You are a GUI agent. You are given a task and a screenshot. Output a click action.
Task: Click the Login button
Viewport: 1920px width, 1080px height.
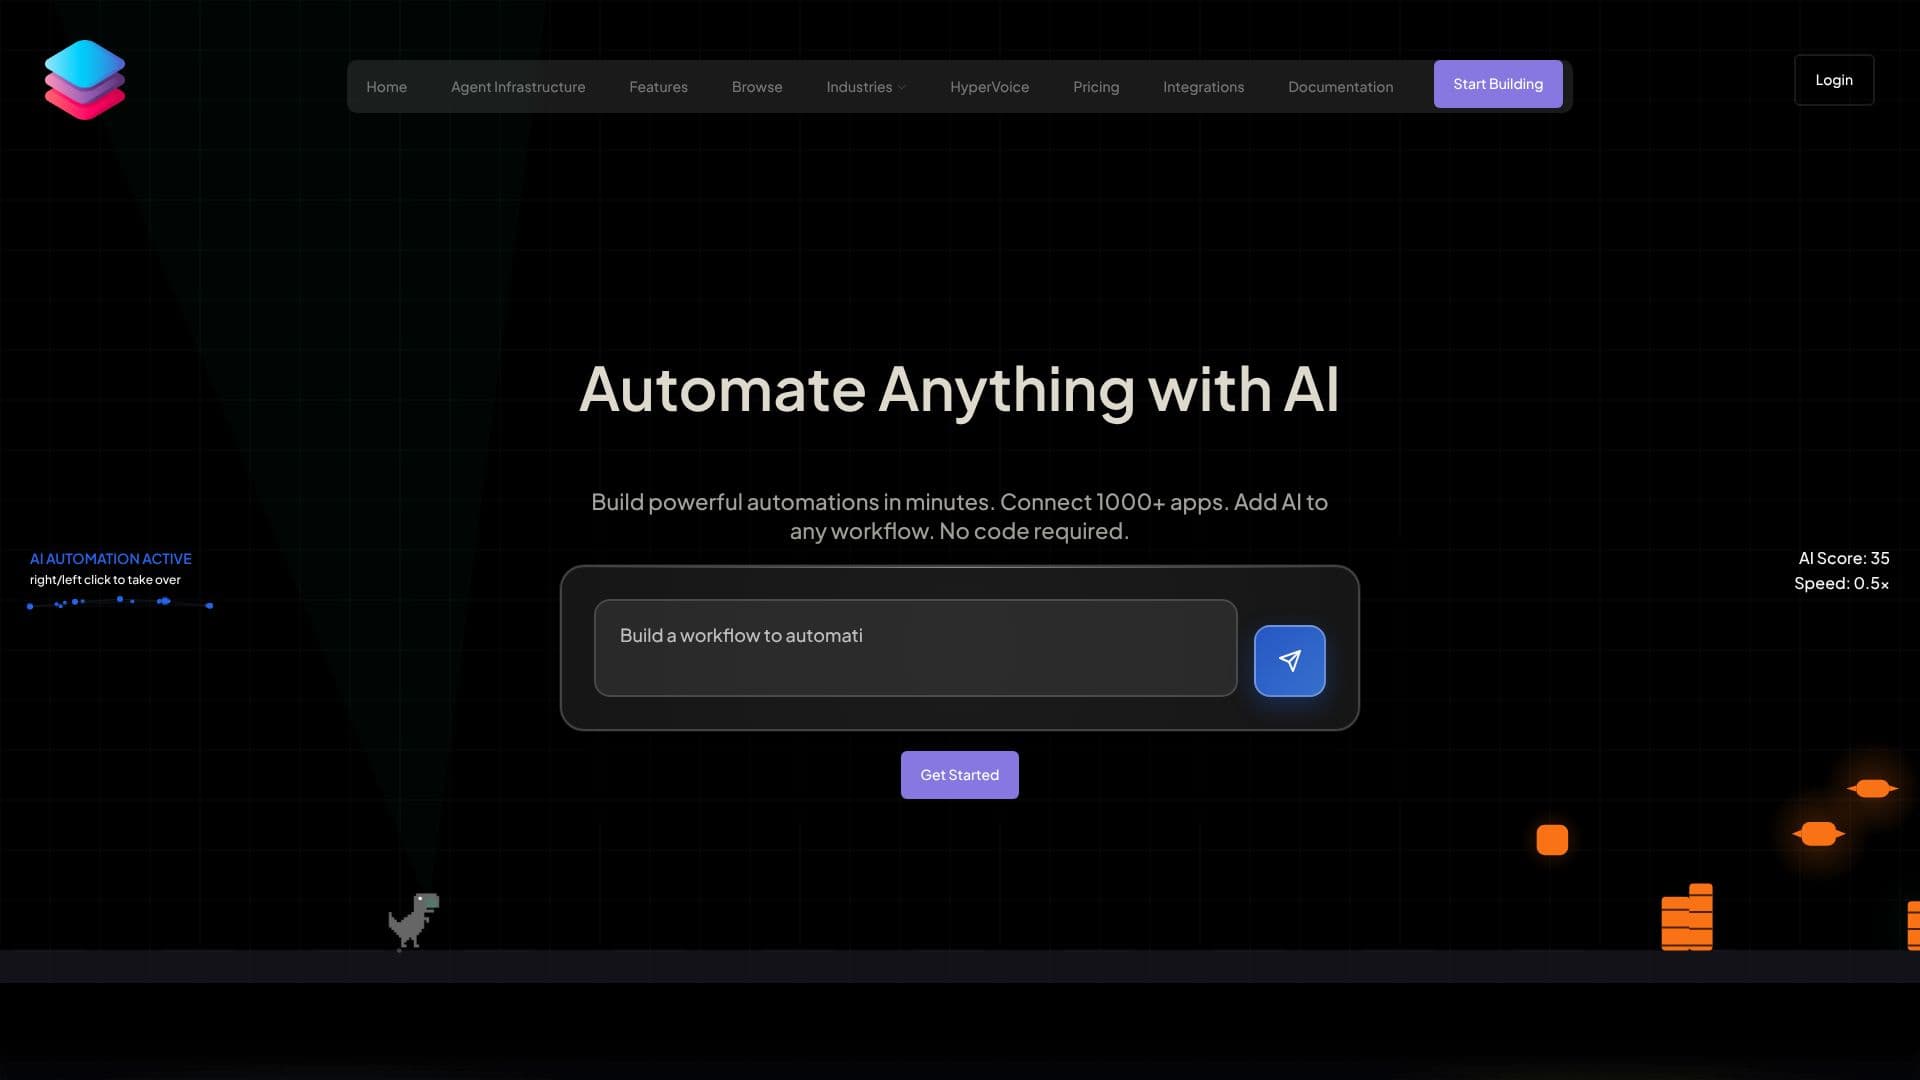(x=1834, y=80)
